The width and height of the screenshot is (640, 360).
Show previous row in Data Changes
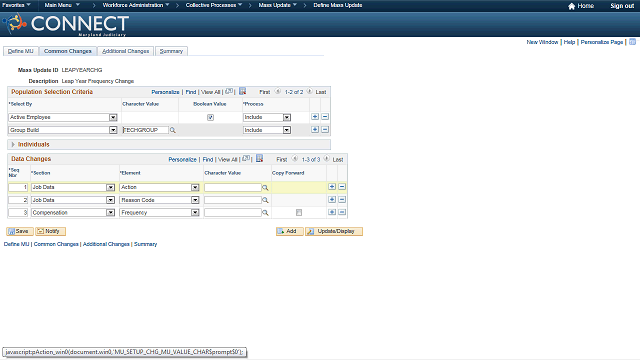pyautogui.click(x=295, y=159)
